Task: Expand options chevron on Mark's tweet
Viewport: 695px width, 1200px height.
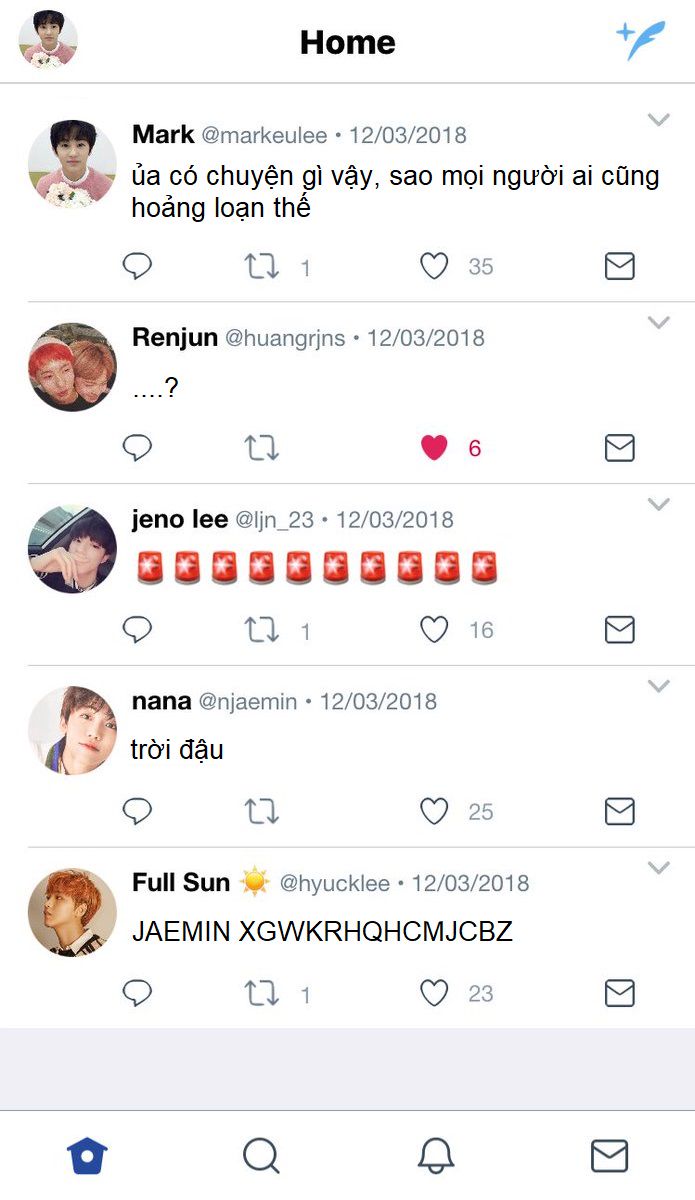Action: pos(658,120)
